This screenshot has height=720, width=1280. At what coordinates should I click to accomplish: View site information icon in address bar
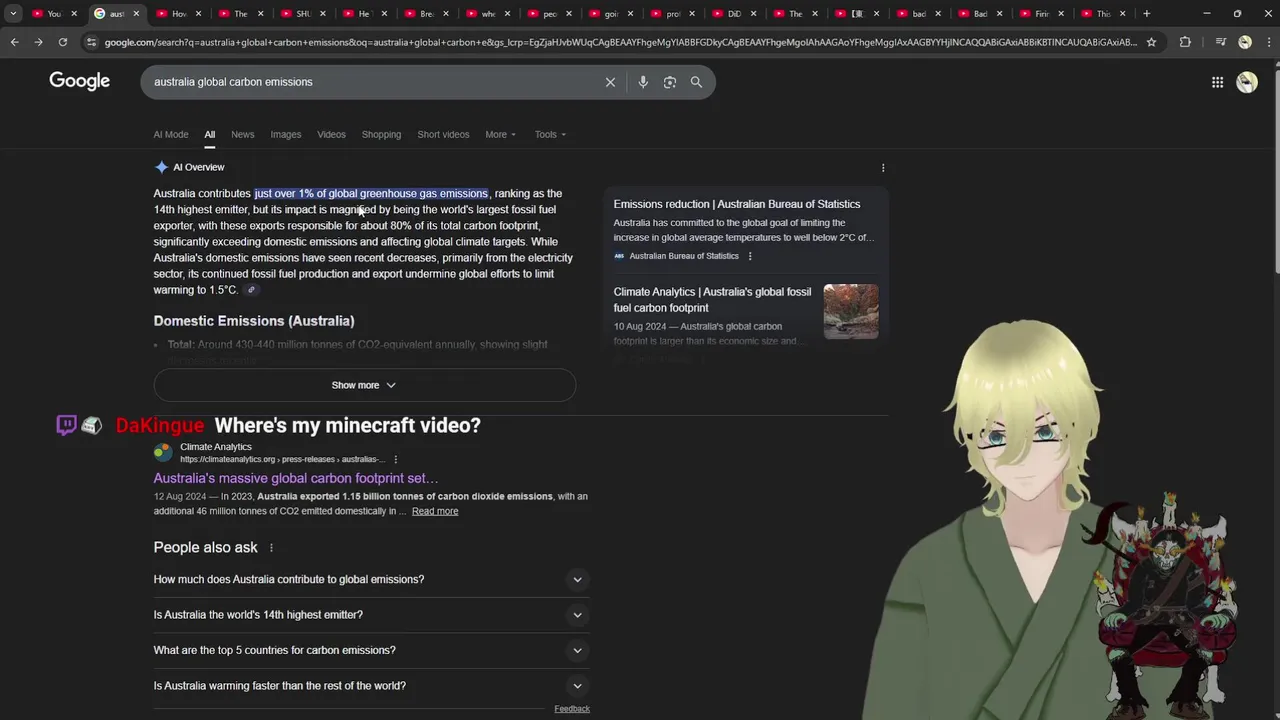91,42
